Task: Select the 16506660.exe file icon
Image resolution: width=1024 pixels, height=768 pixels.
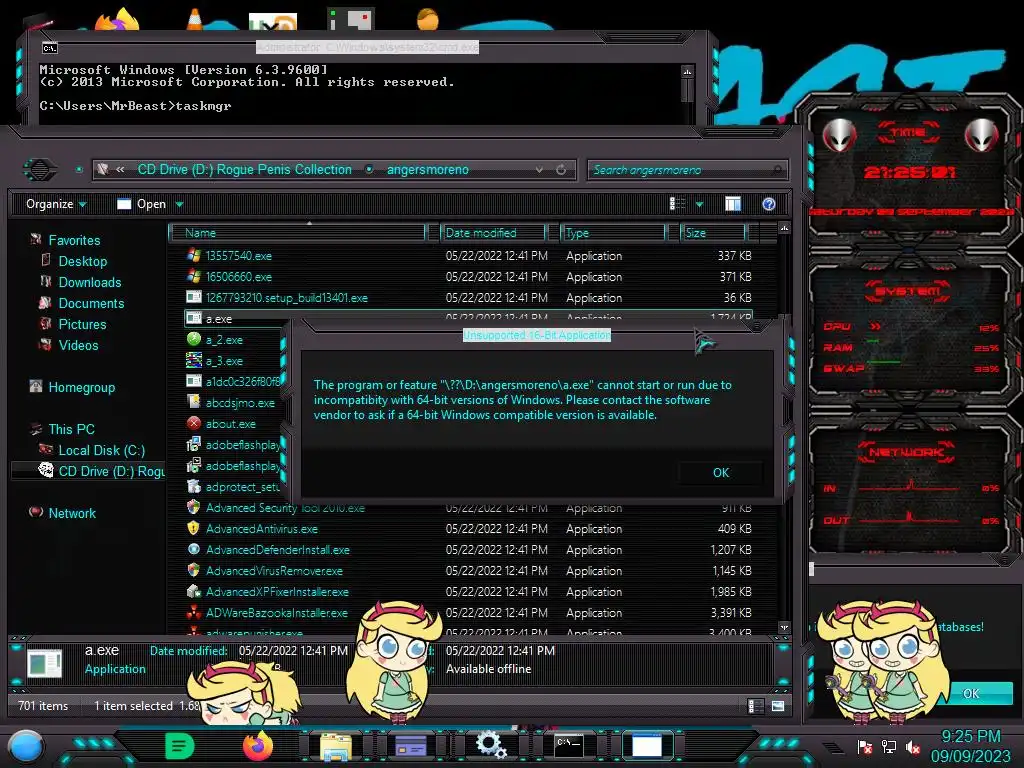Action: 193,276
